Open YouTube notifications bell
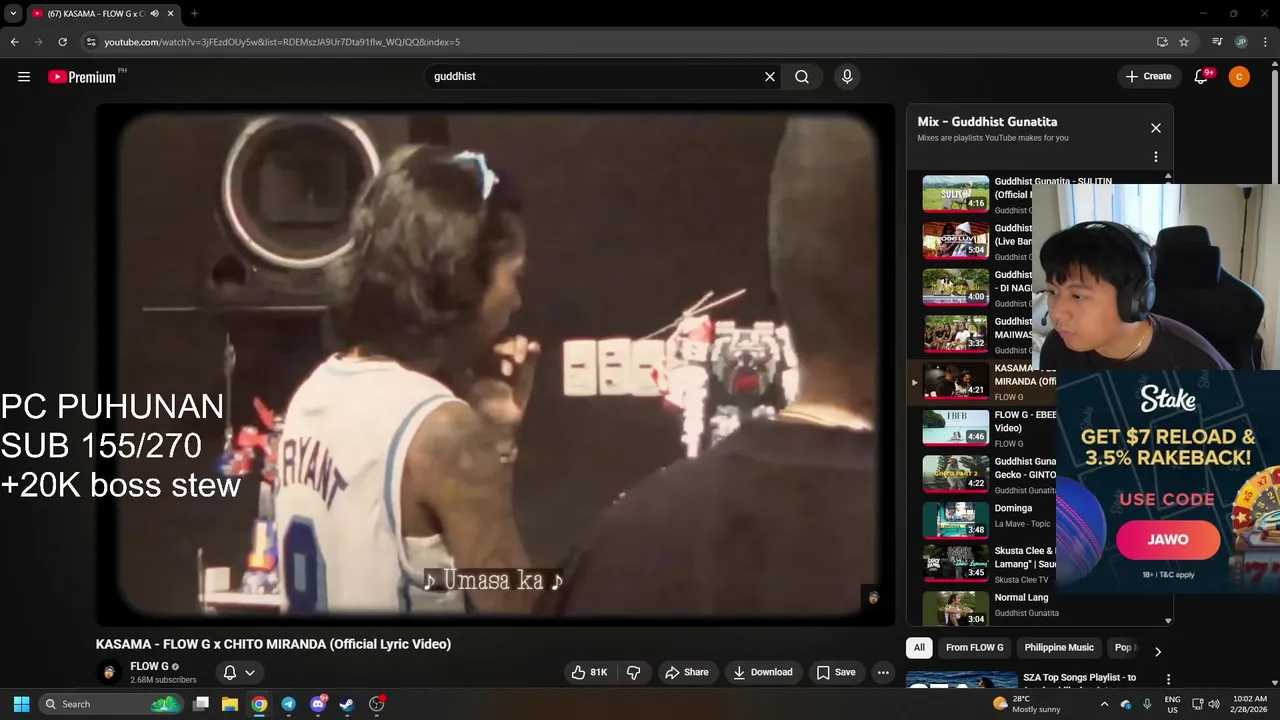Screen dimensions: 1280x720 tap(1202, 77)
